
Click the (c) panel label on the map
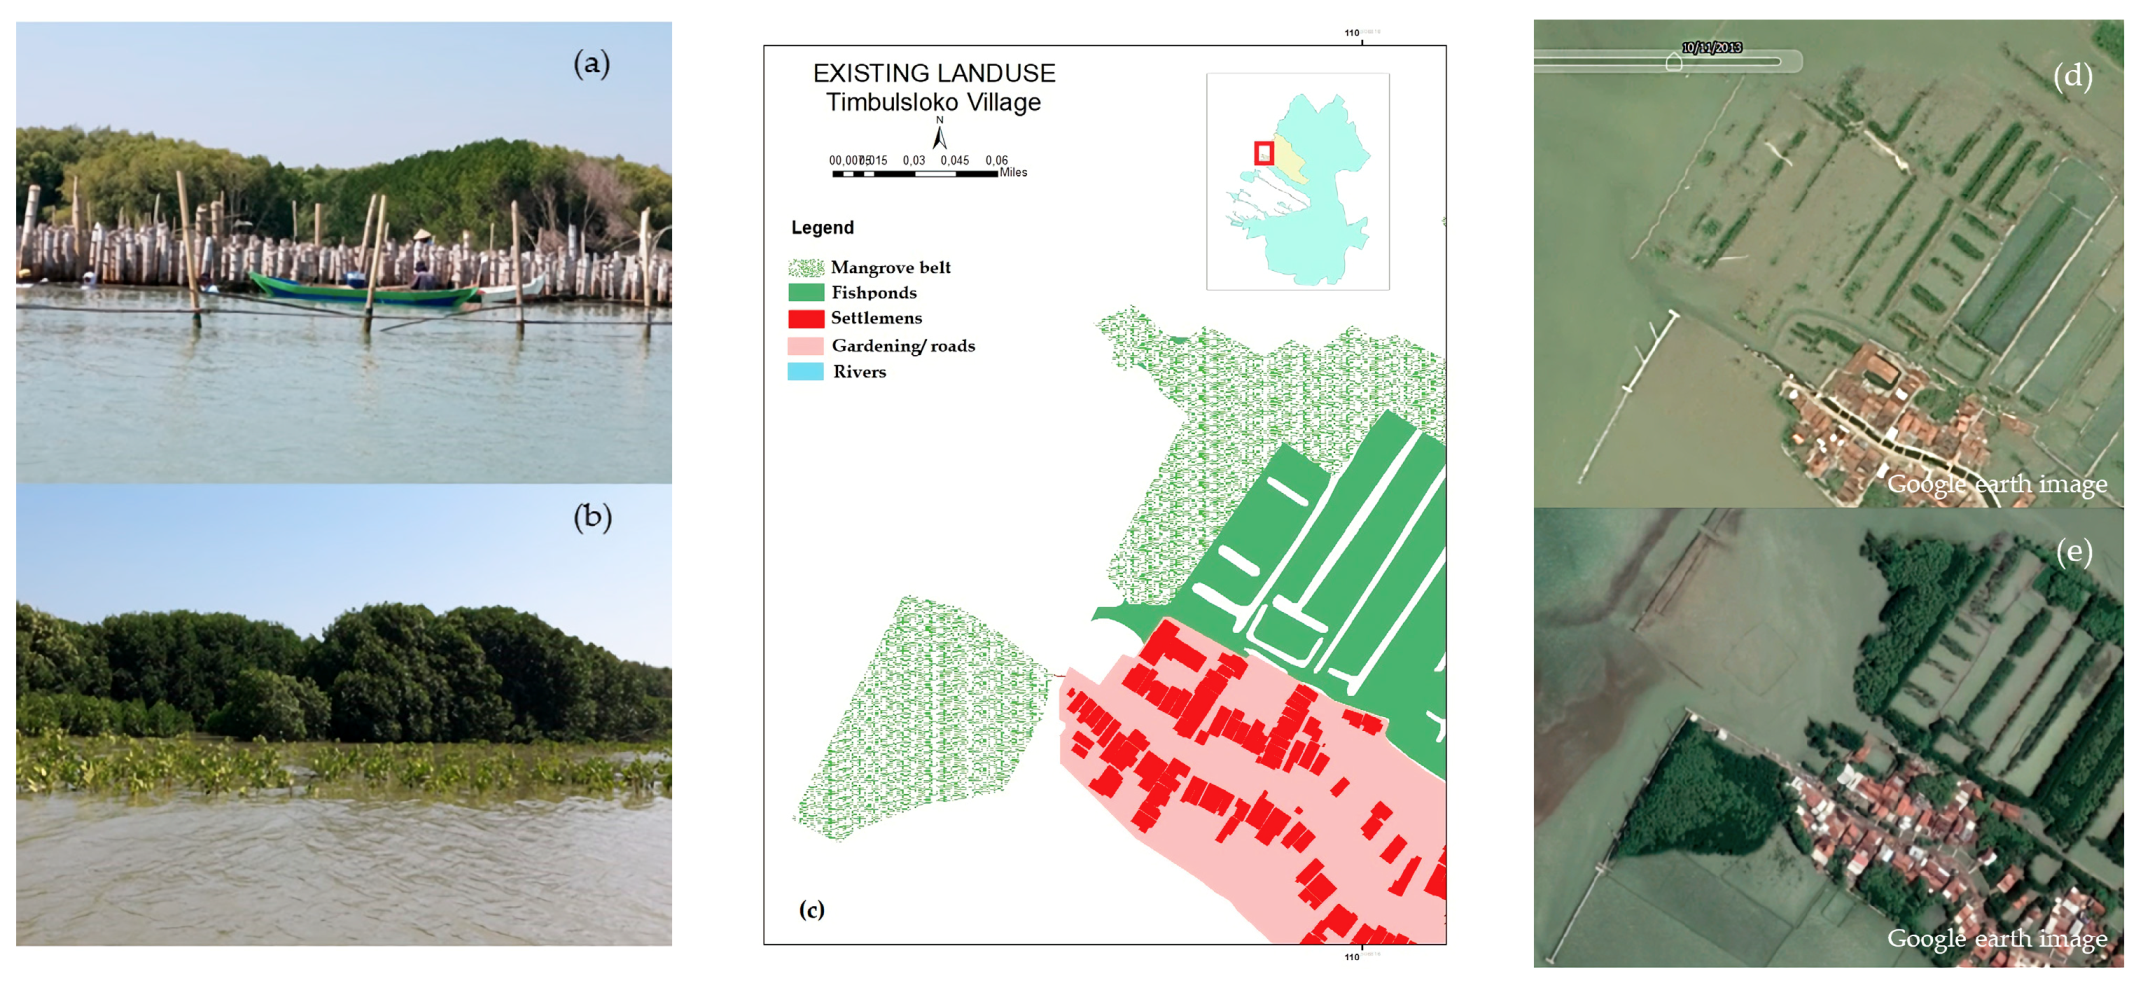pyautogui.click(x=811, y=909)
